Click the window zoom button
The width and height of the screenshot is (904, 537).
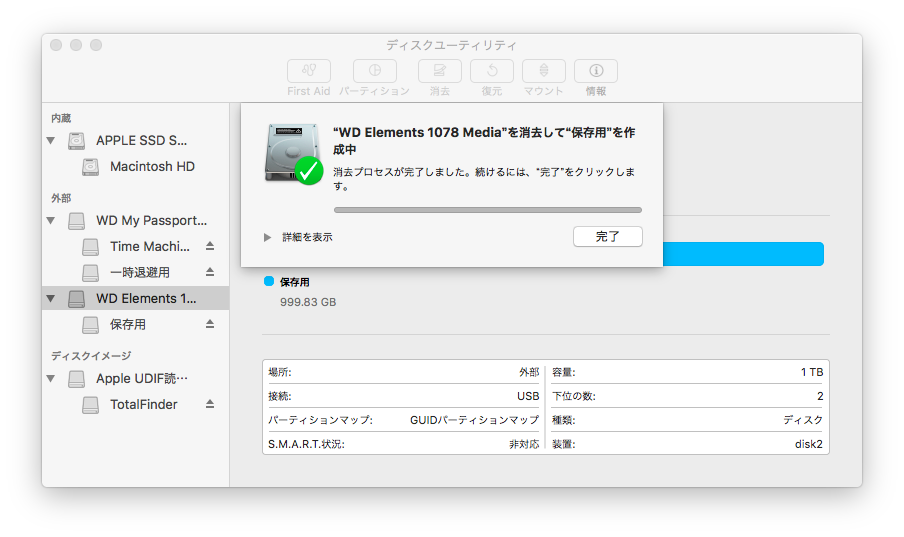pyautogui.click(x=96, y=45)
